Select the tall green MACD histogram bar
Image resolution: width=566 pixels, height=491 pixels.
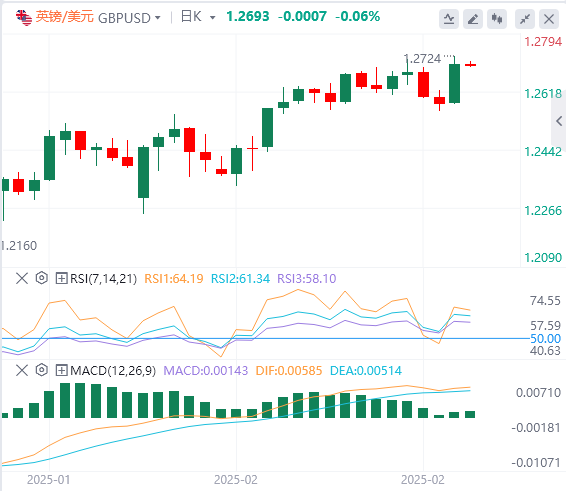65,400
